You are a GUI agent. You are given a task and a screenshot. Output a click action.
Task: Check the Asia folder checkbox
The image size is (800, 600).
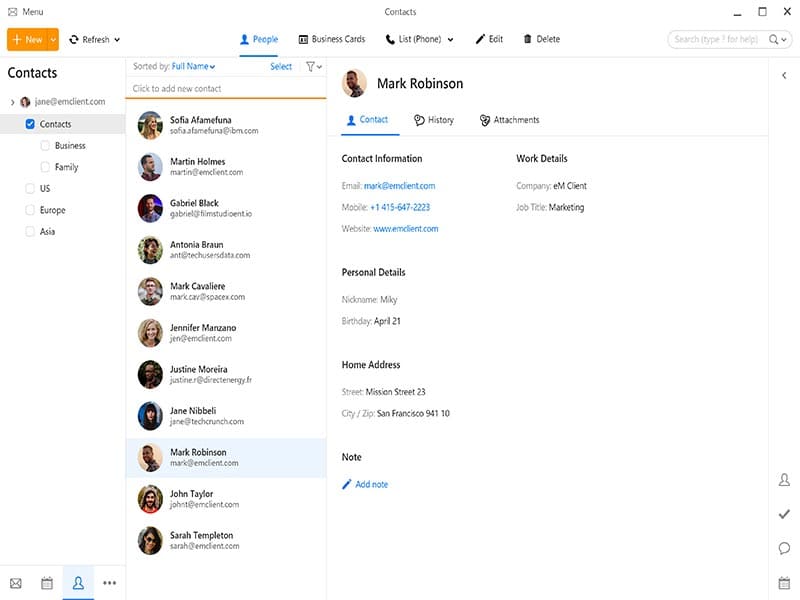pos(30,231)
